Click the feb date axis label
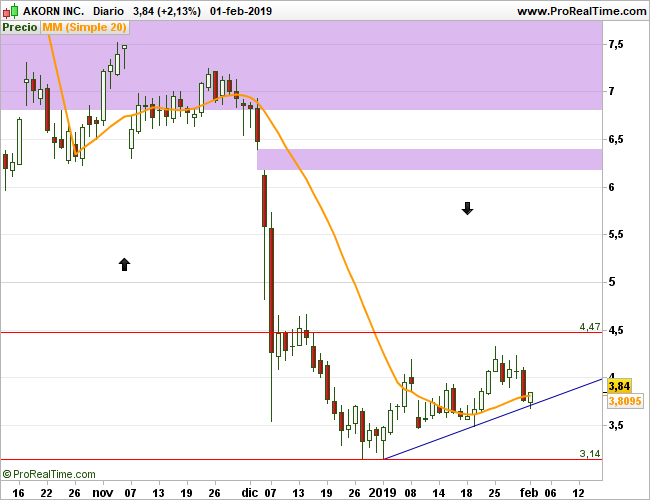This screenshot has height=500, width=650. click(529, 493)
